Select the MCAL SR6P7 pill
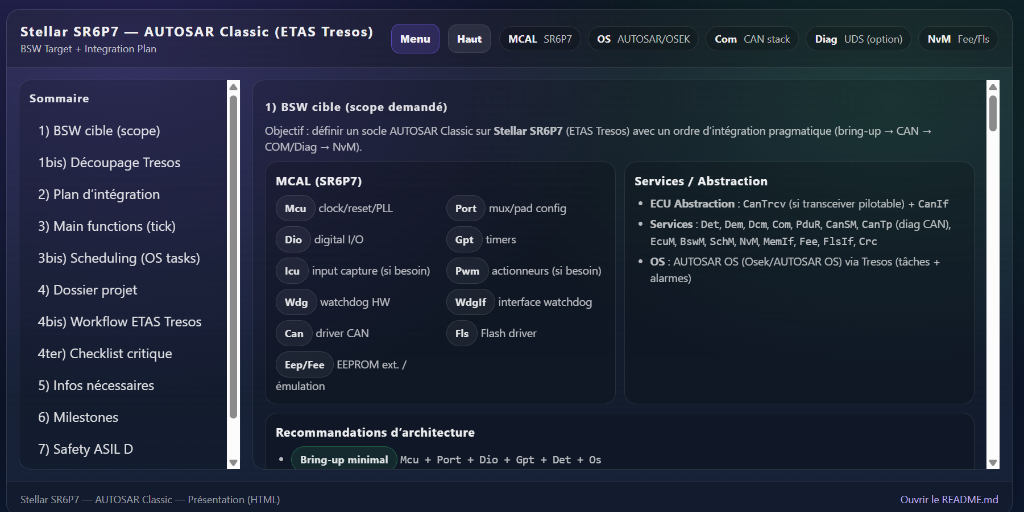 click(x=540, y=39)
